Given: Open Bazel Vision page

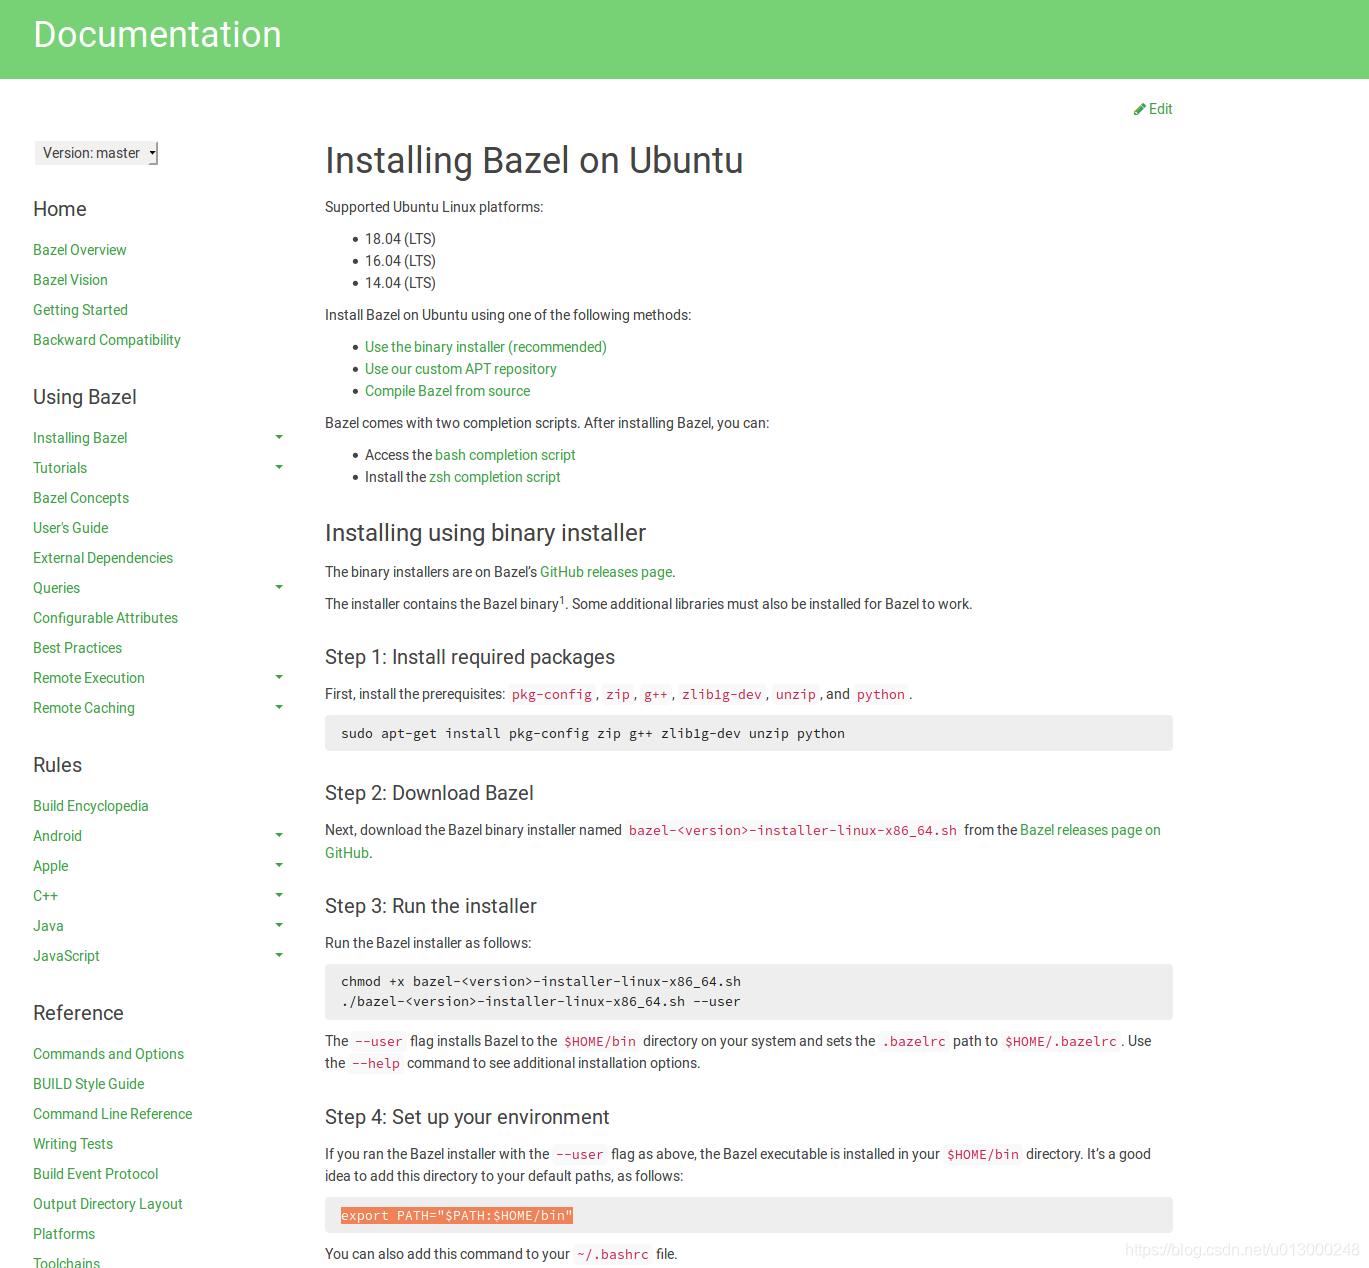Looking at the screenshot, I should [x=70, y=280].
